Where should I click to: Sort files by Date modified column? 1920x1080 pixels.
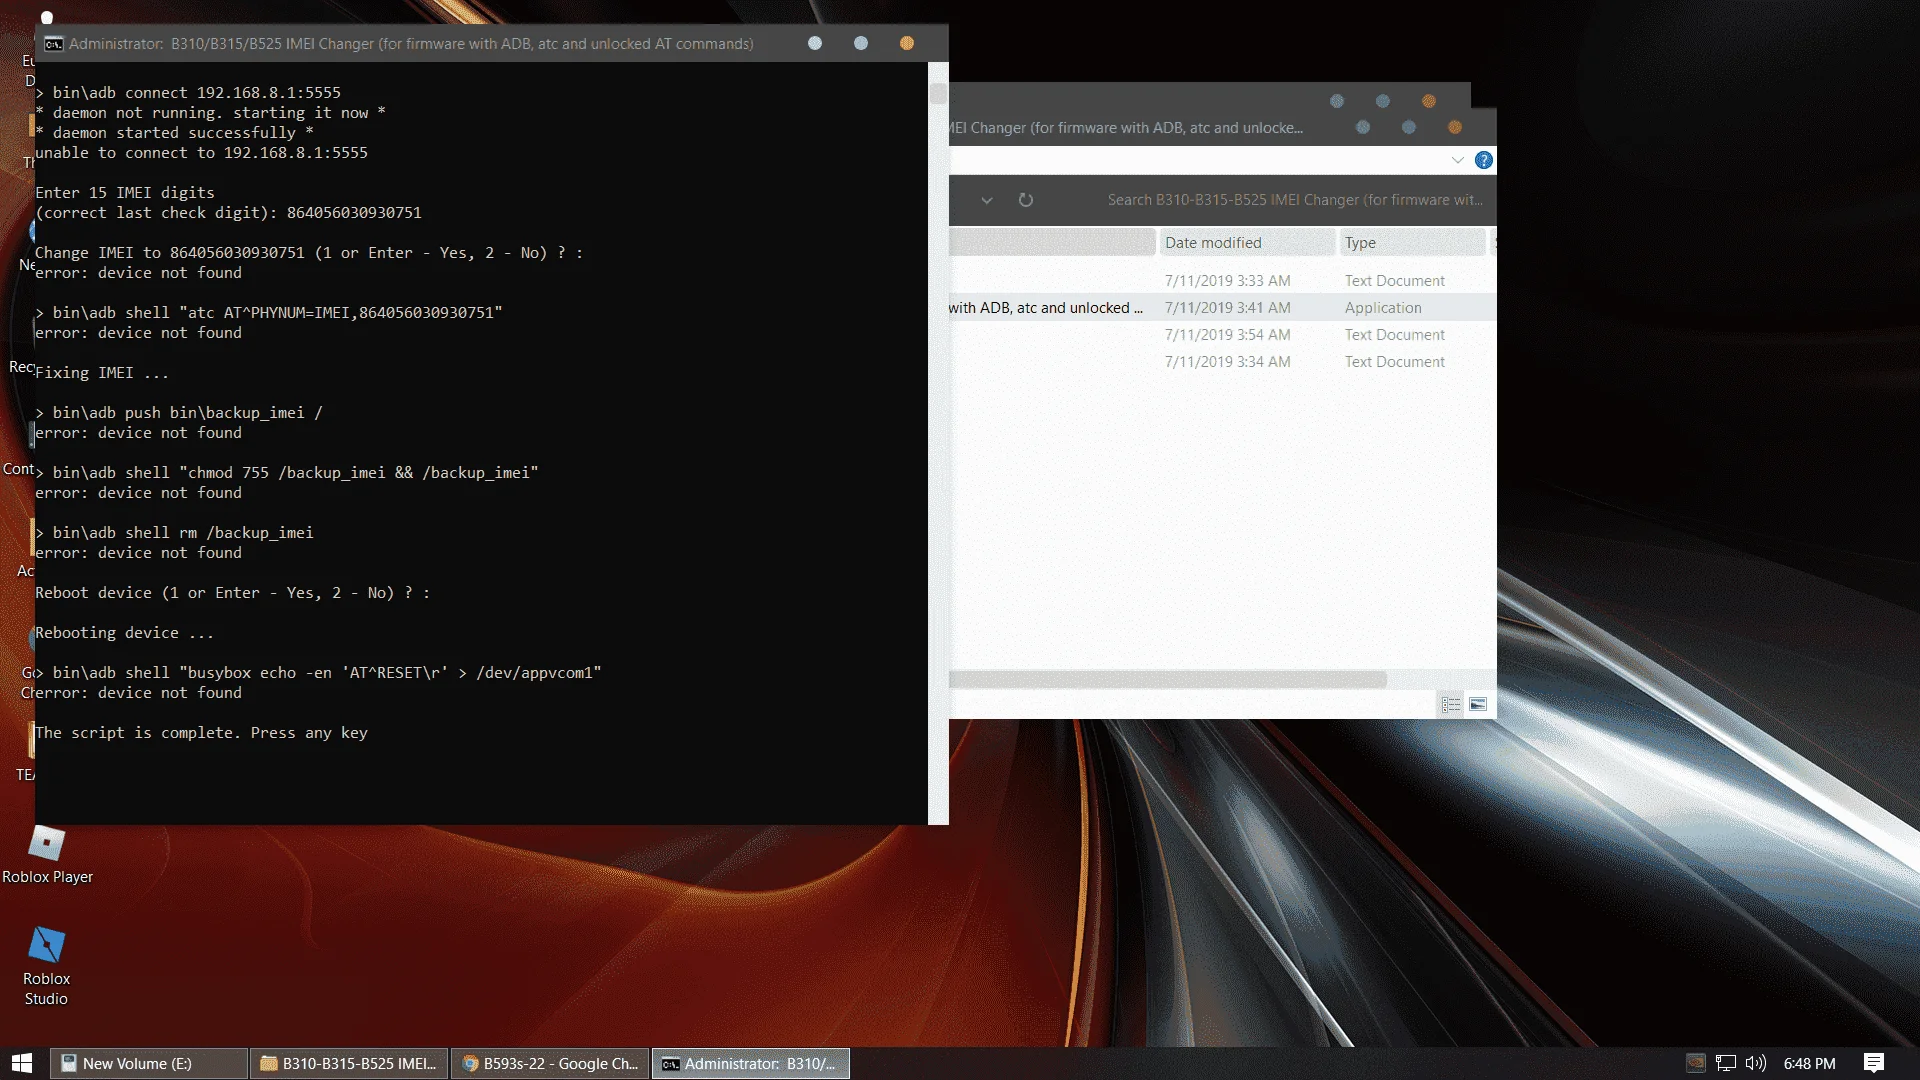click(1246, 242)
